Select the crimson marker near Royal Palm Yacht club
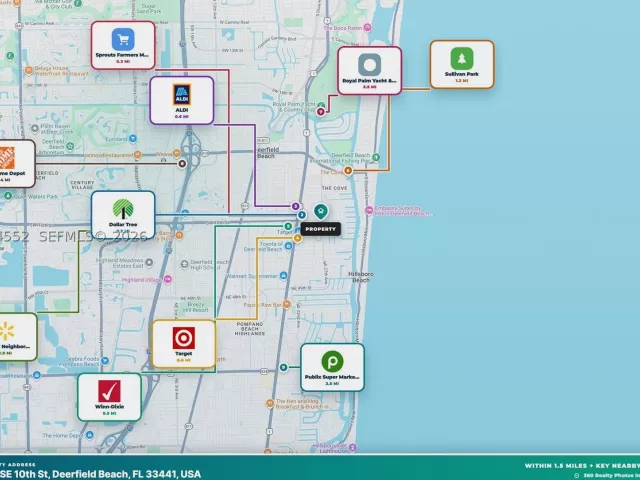The height and width of the screenshot is (480, 640). (321, 111)
